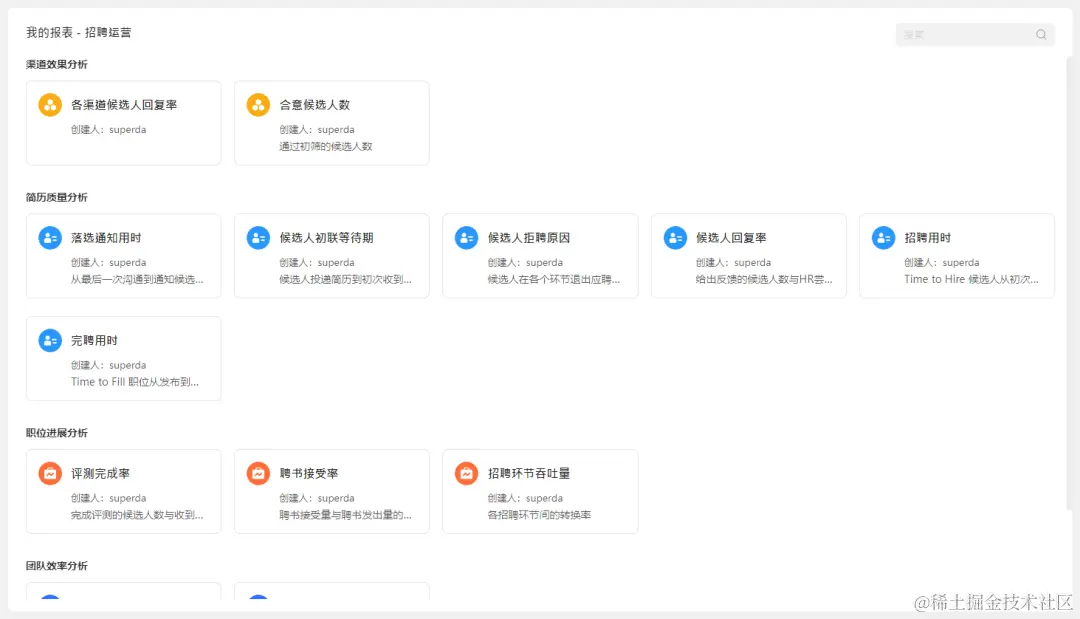Click the blue person icon on 落选通知用时 card
This screenshot has width=1080, height=619.
[x=50, y=238]
